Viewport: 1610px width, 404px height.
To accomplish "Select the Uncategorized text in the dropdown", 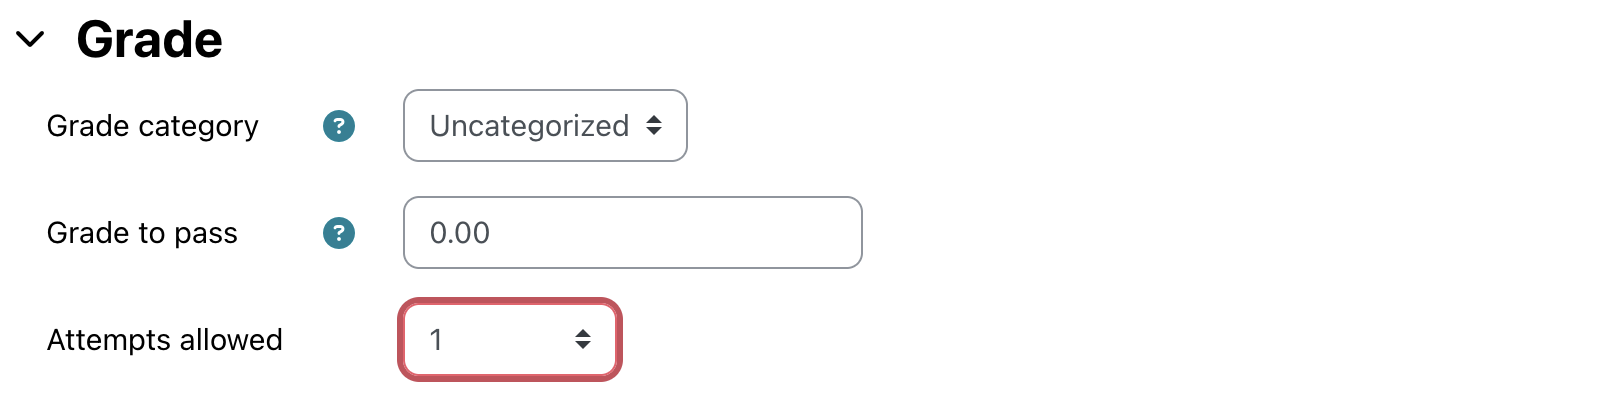I will coord(529,126).
